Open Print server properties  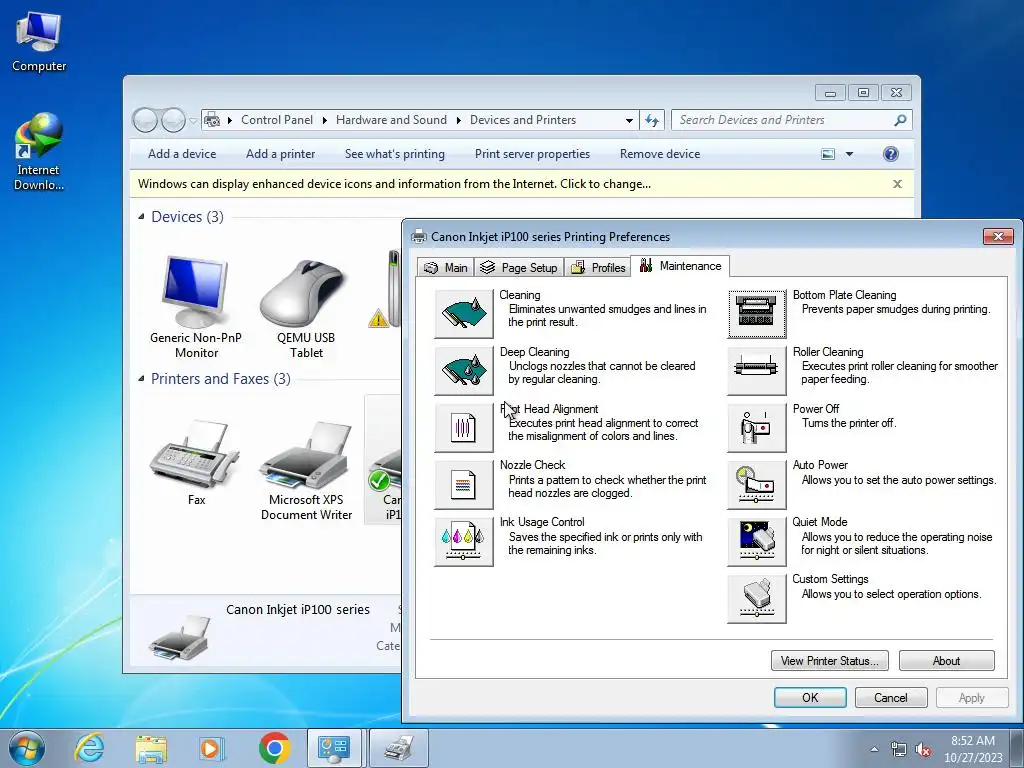532,154
